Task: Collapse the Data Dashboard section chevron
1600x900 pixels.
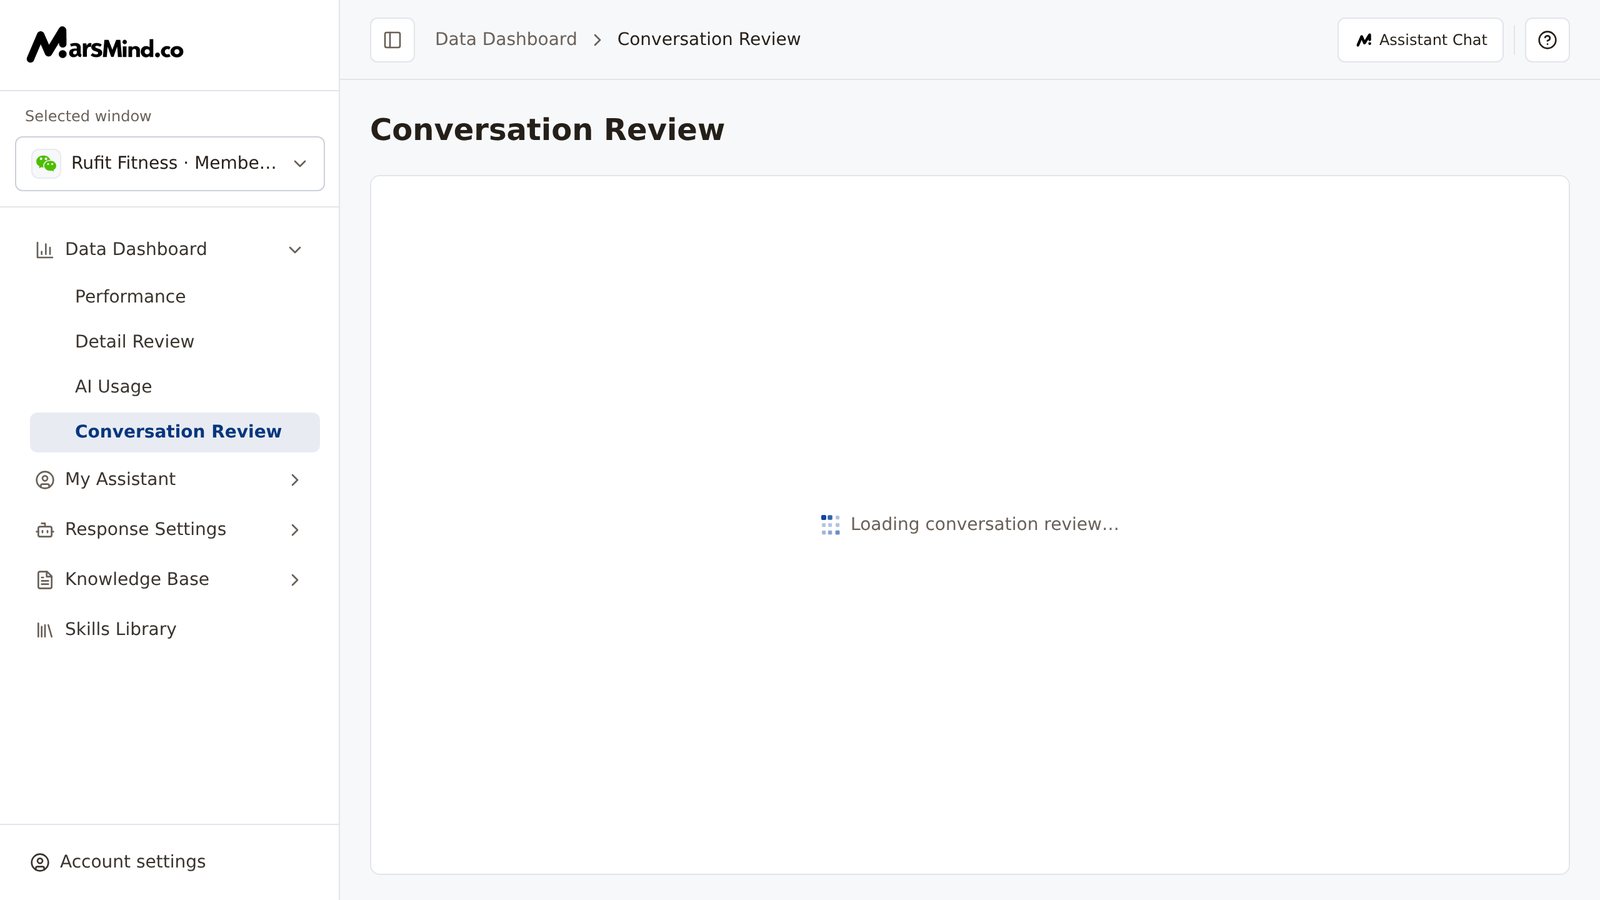Action: (x=295, y=250)
